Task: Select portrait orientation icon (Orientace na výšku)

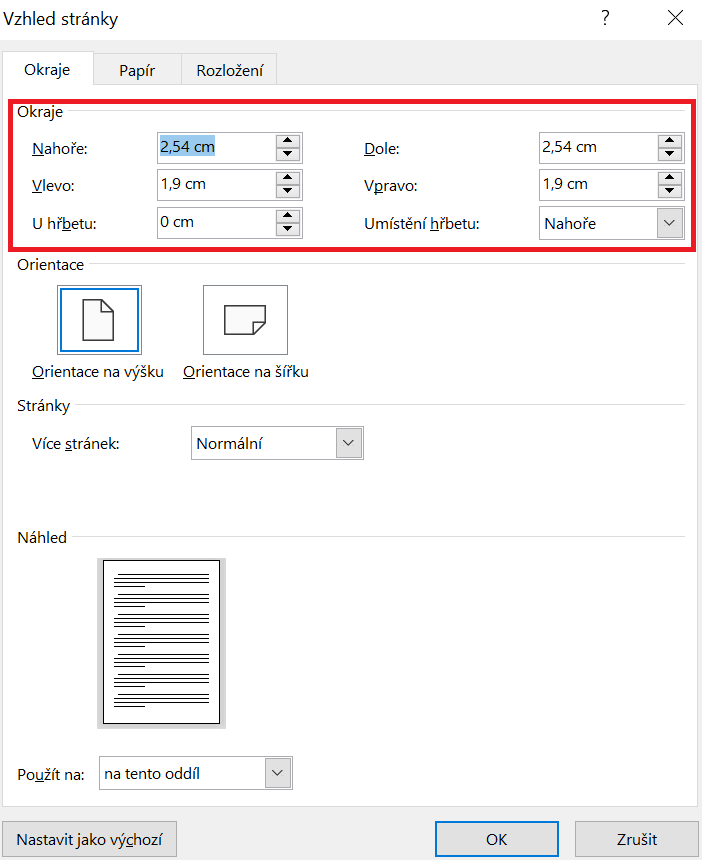Action: 99,320
